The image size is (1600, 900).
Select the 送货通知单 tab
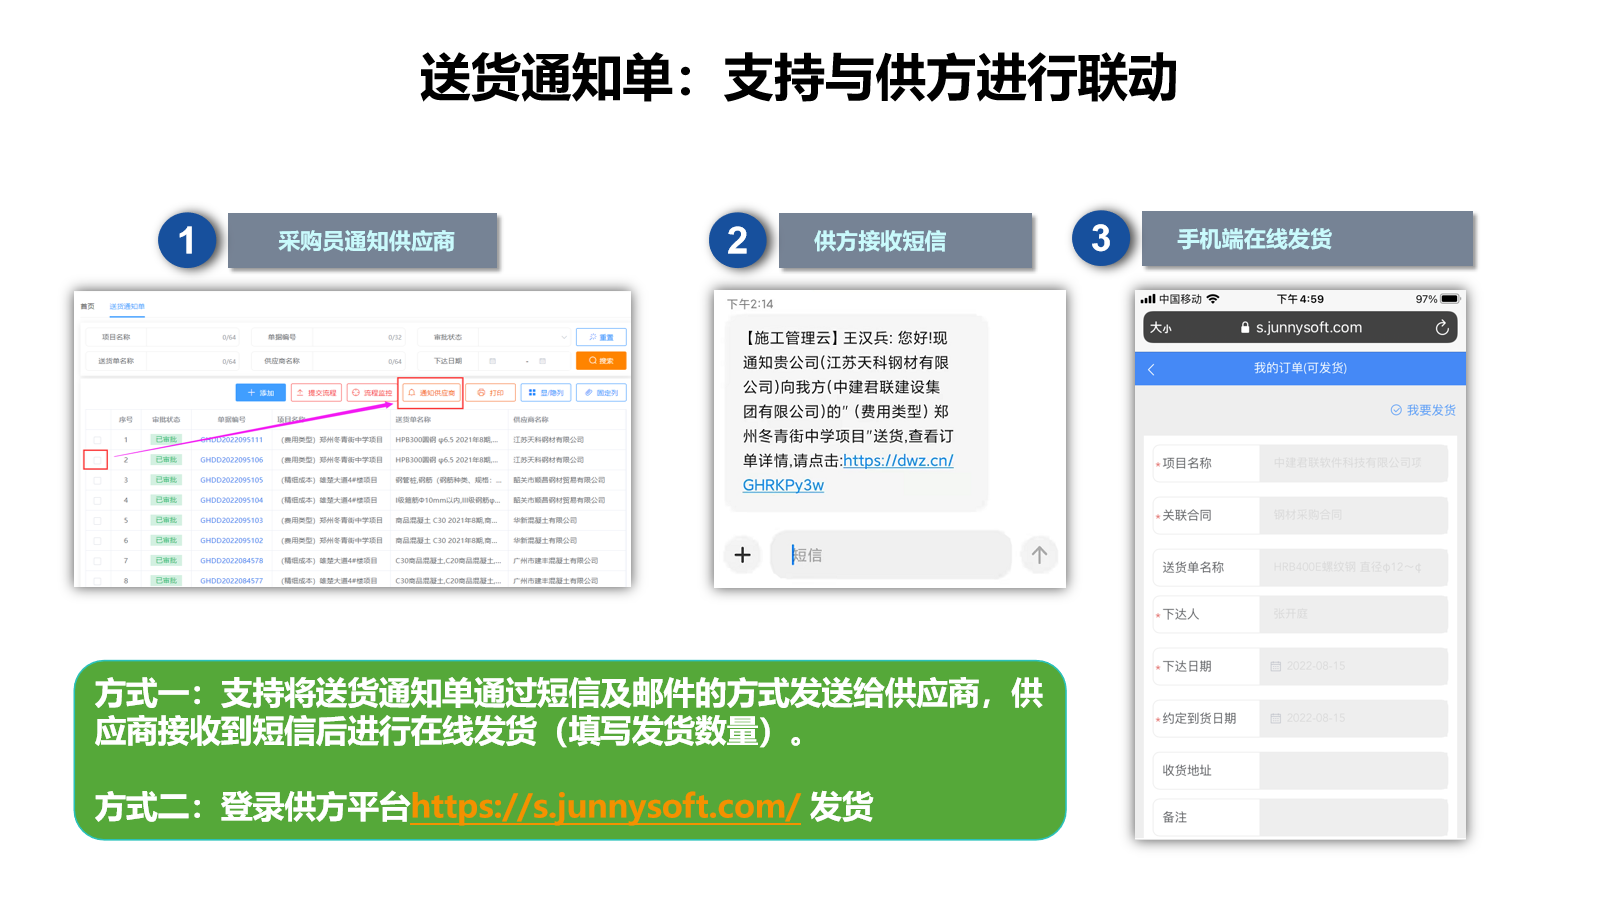click(127, 306)
